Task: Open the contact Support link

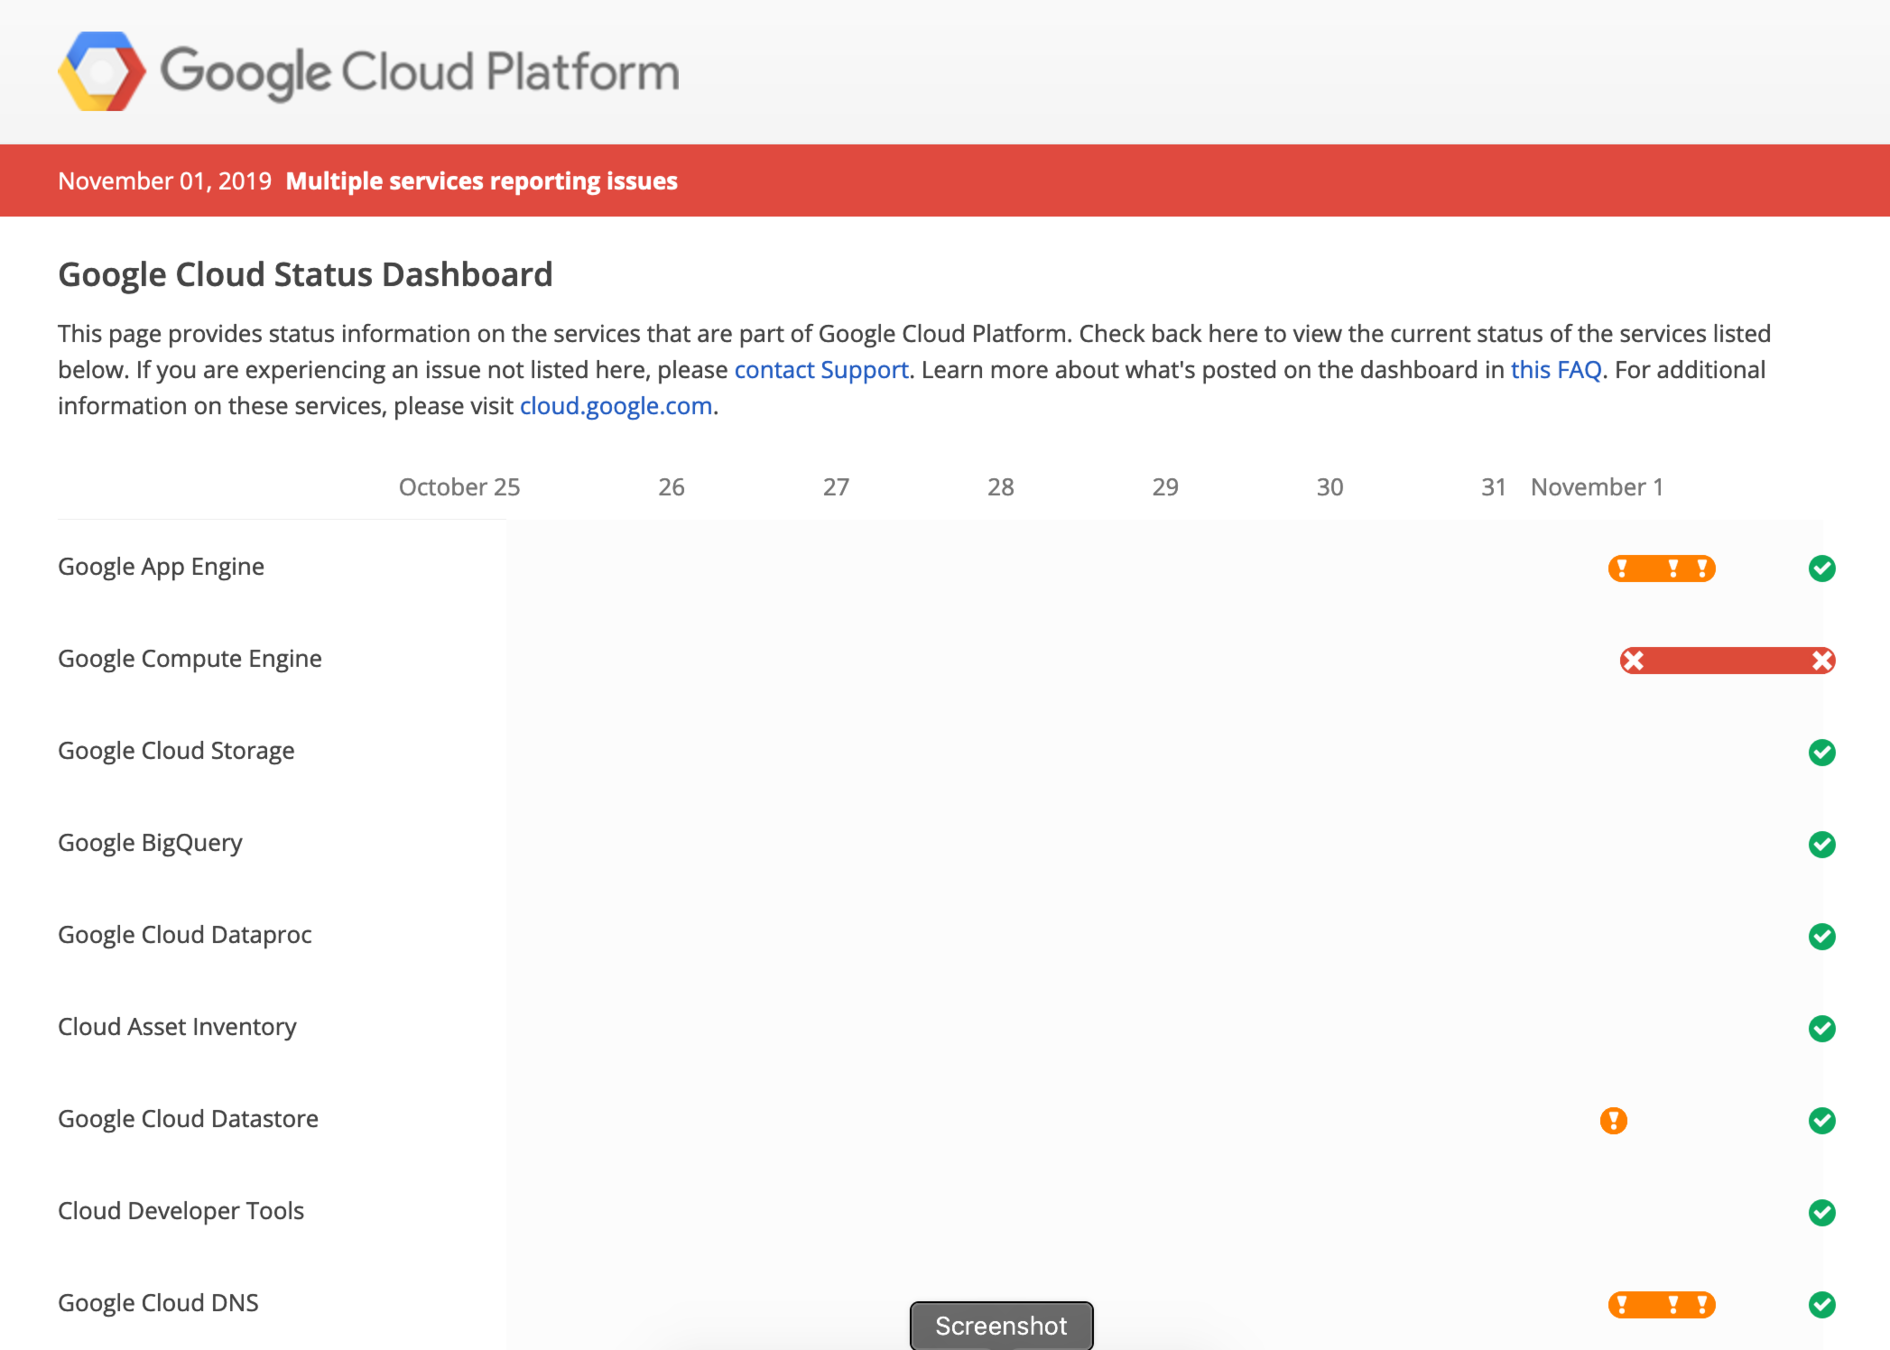Action: (x=821, y=370)
